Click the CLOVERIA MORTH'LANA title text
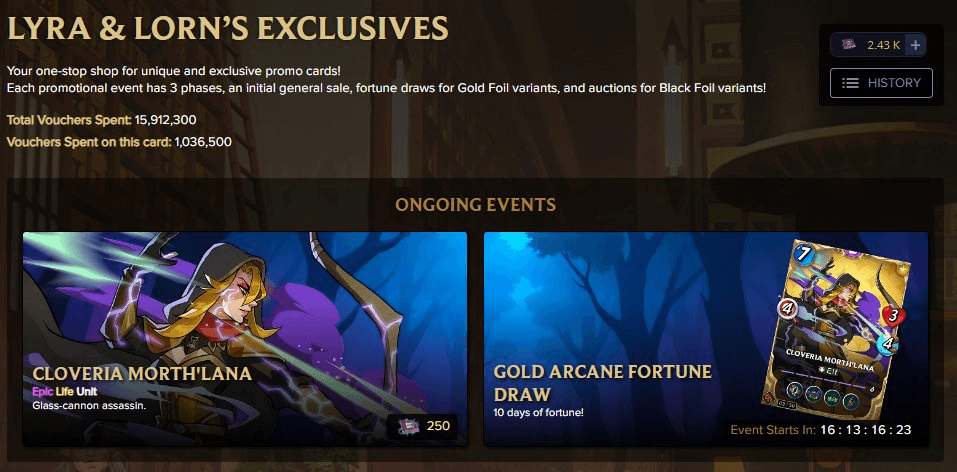The image size is (957, 472). [x=142, y=374]
